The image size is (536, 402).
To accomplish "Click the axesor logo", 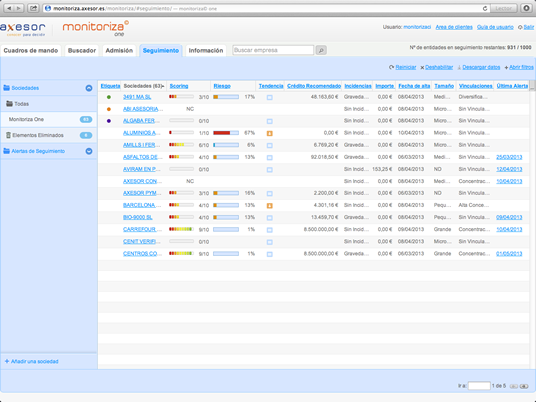I will point(23,29).
